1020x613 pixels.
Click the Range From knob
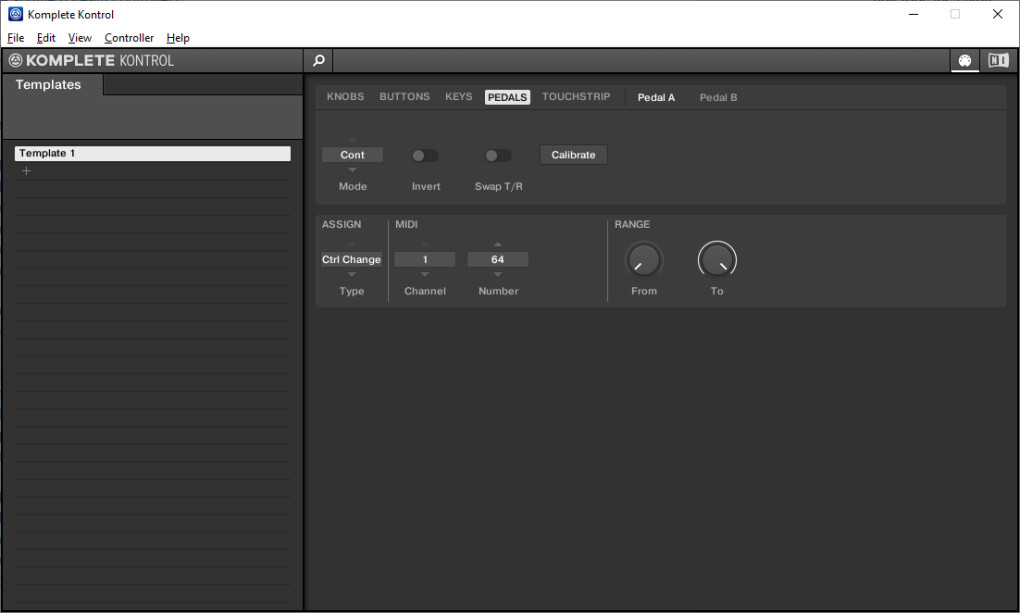[x=644, y=260]
